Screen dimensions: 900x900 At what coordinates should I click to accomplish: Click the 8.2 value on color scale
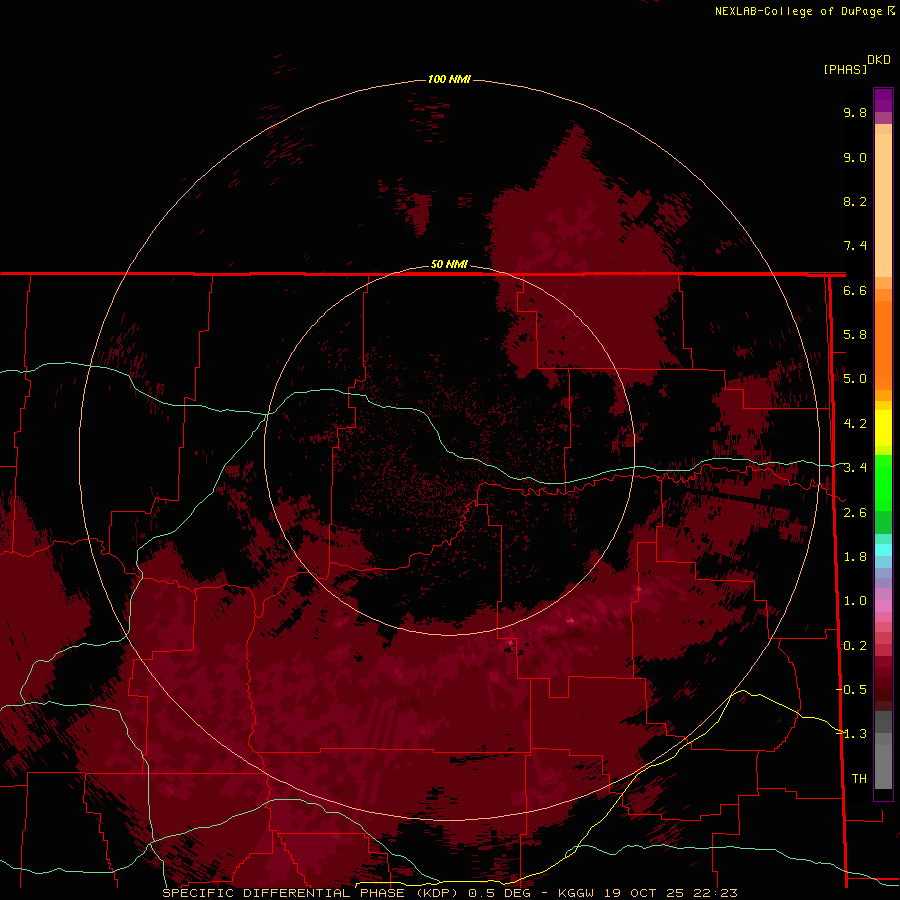tap(855, 201)
